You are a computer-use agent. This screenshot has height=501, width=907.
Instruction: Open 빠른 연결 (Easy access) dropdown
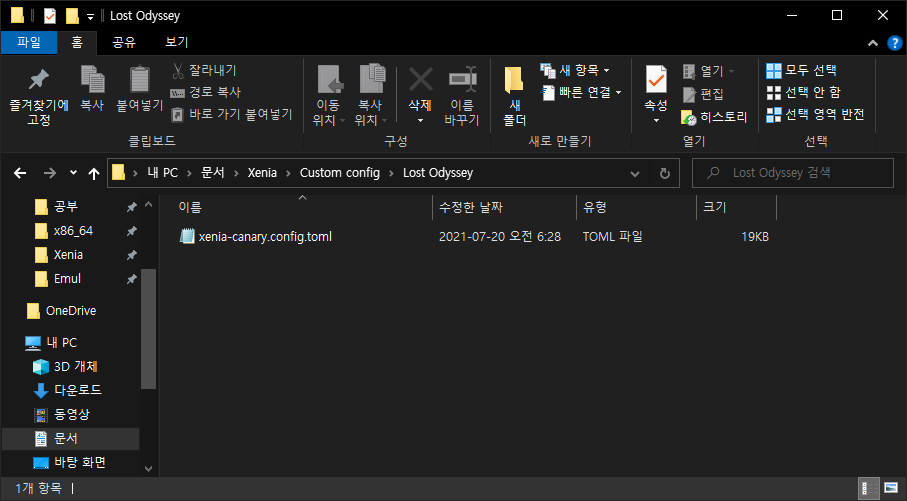tap(581, 93)
